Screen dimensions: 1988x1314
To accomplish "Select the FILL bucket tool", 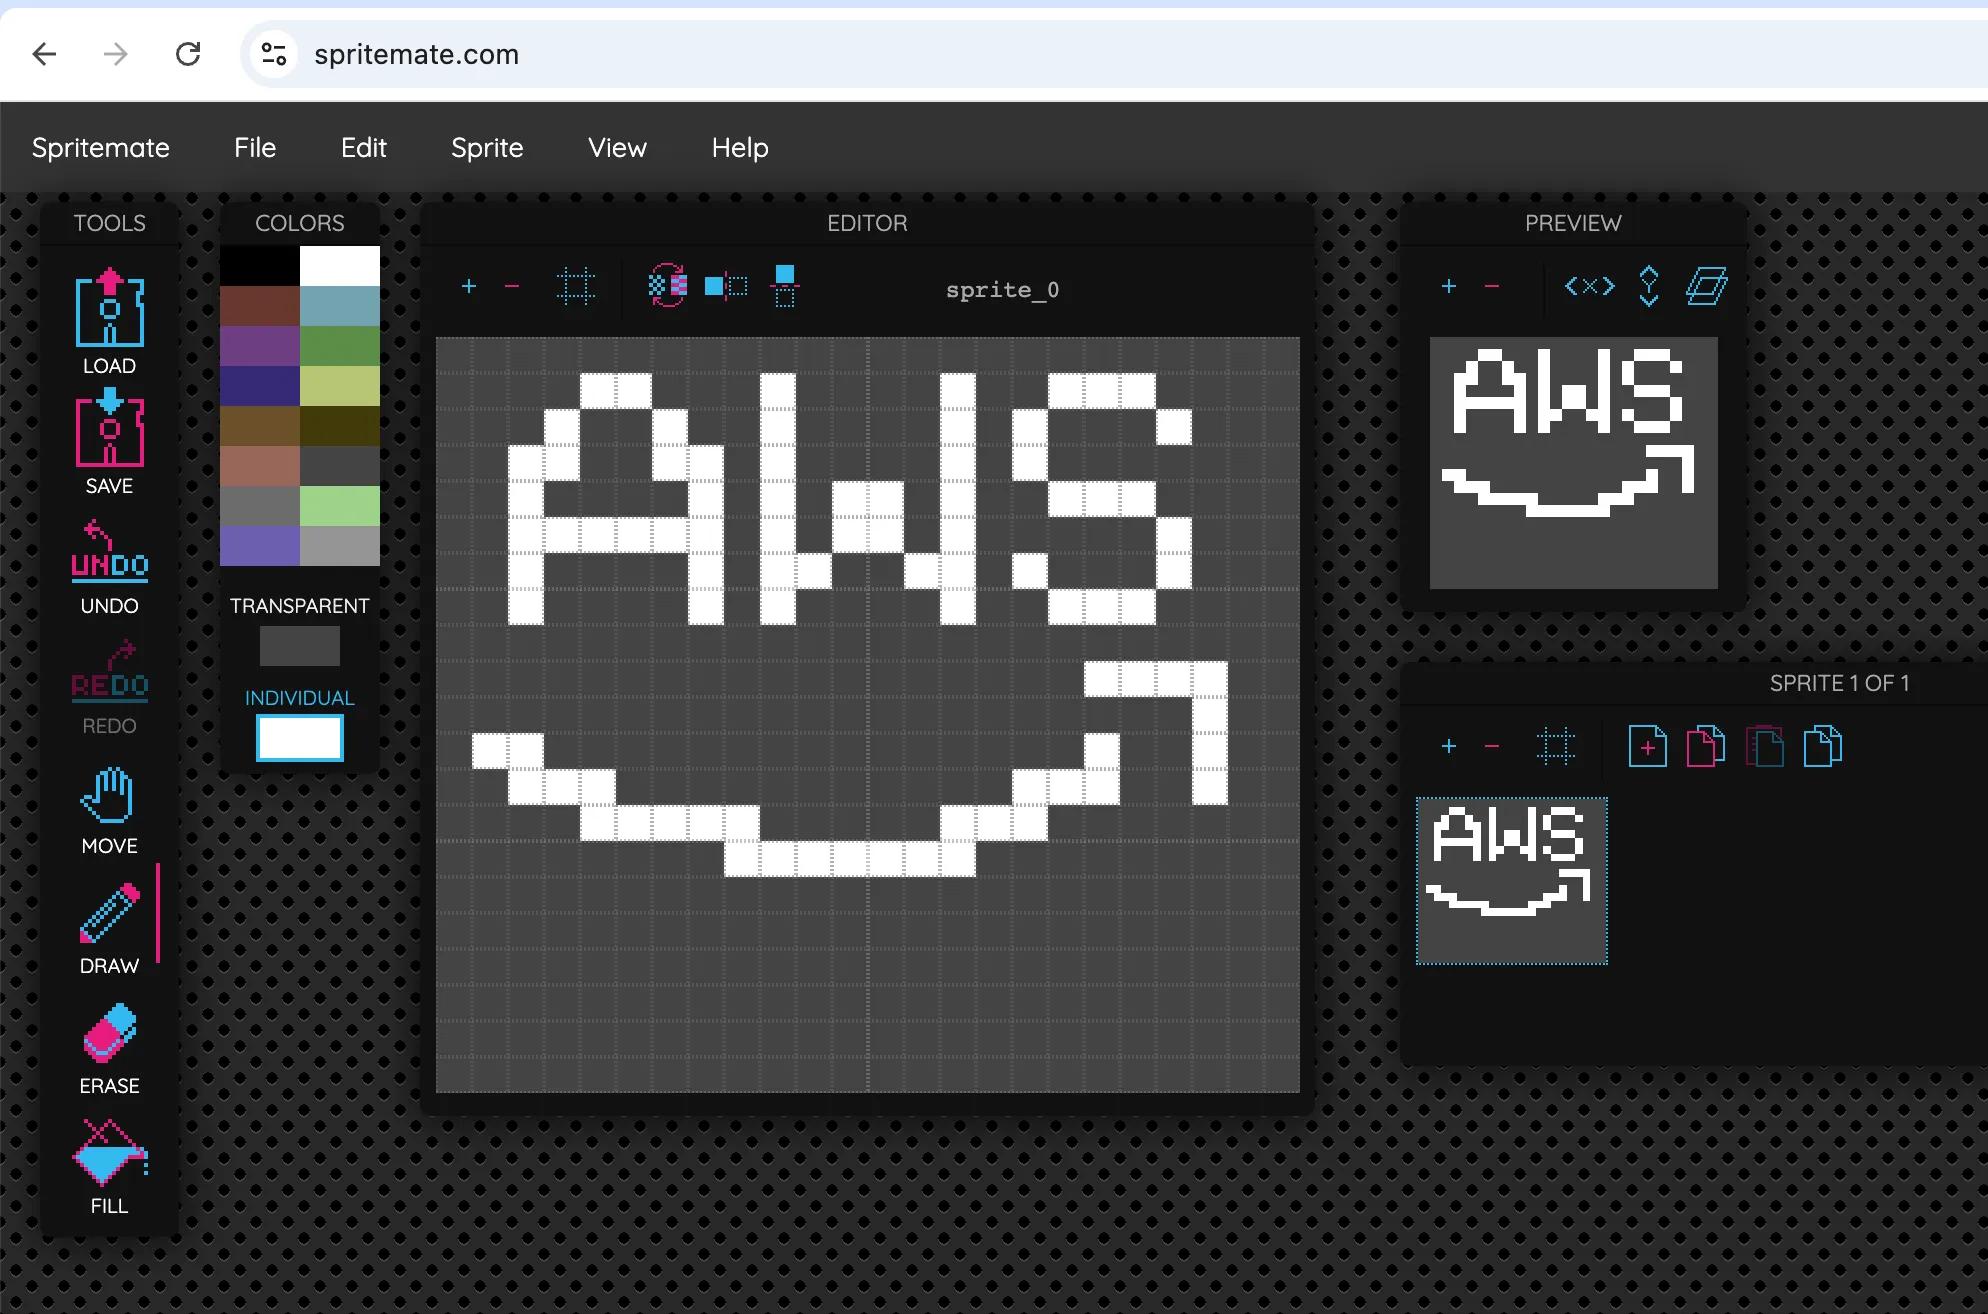I will point(110,1152).
